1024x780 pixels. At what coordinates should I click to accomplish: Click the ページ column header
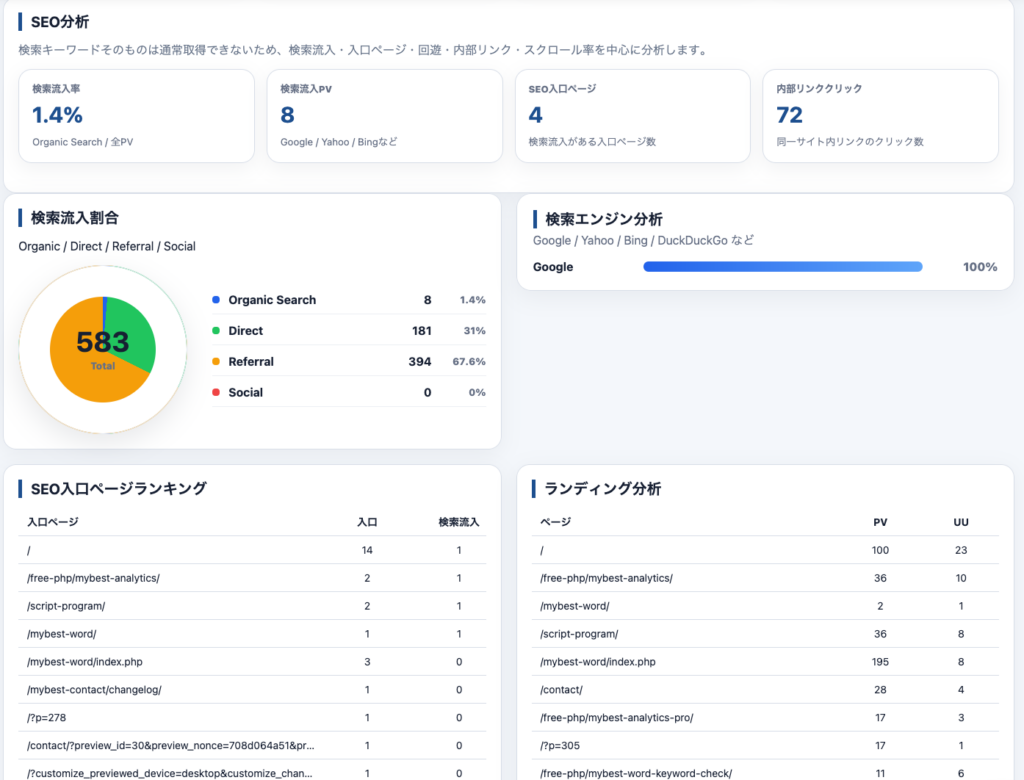[x=556, y=522]
